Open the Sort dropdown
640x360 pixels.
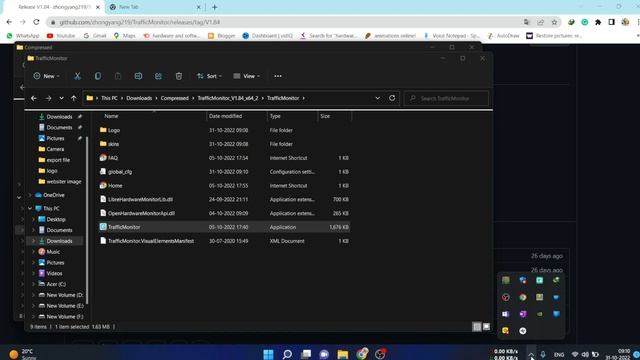(209, 76)
